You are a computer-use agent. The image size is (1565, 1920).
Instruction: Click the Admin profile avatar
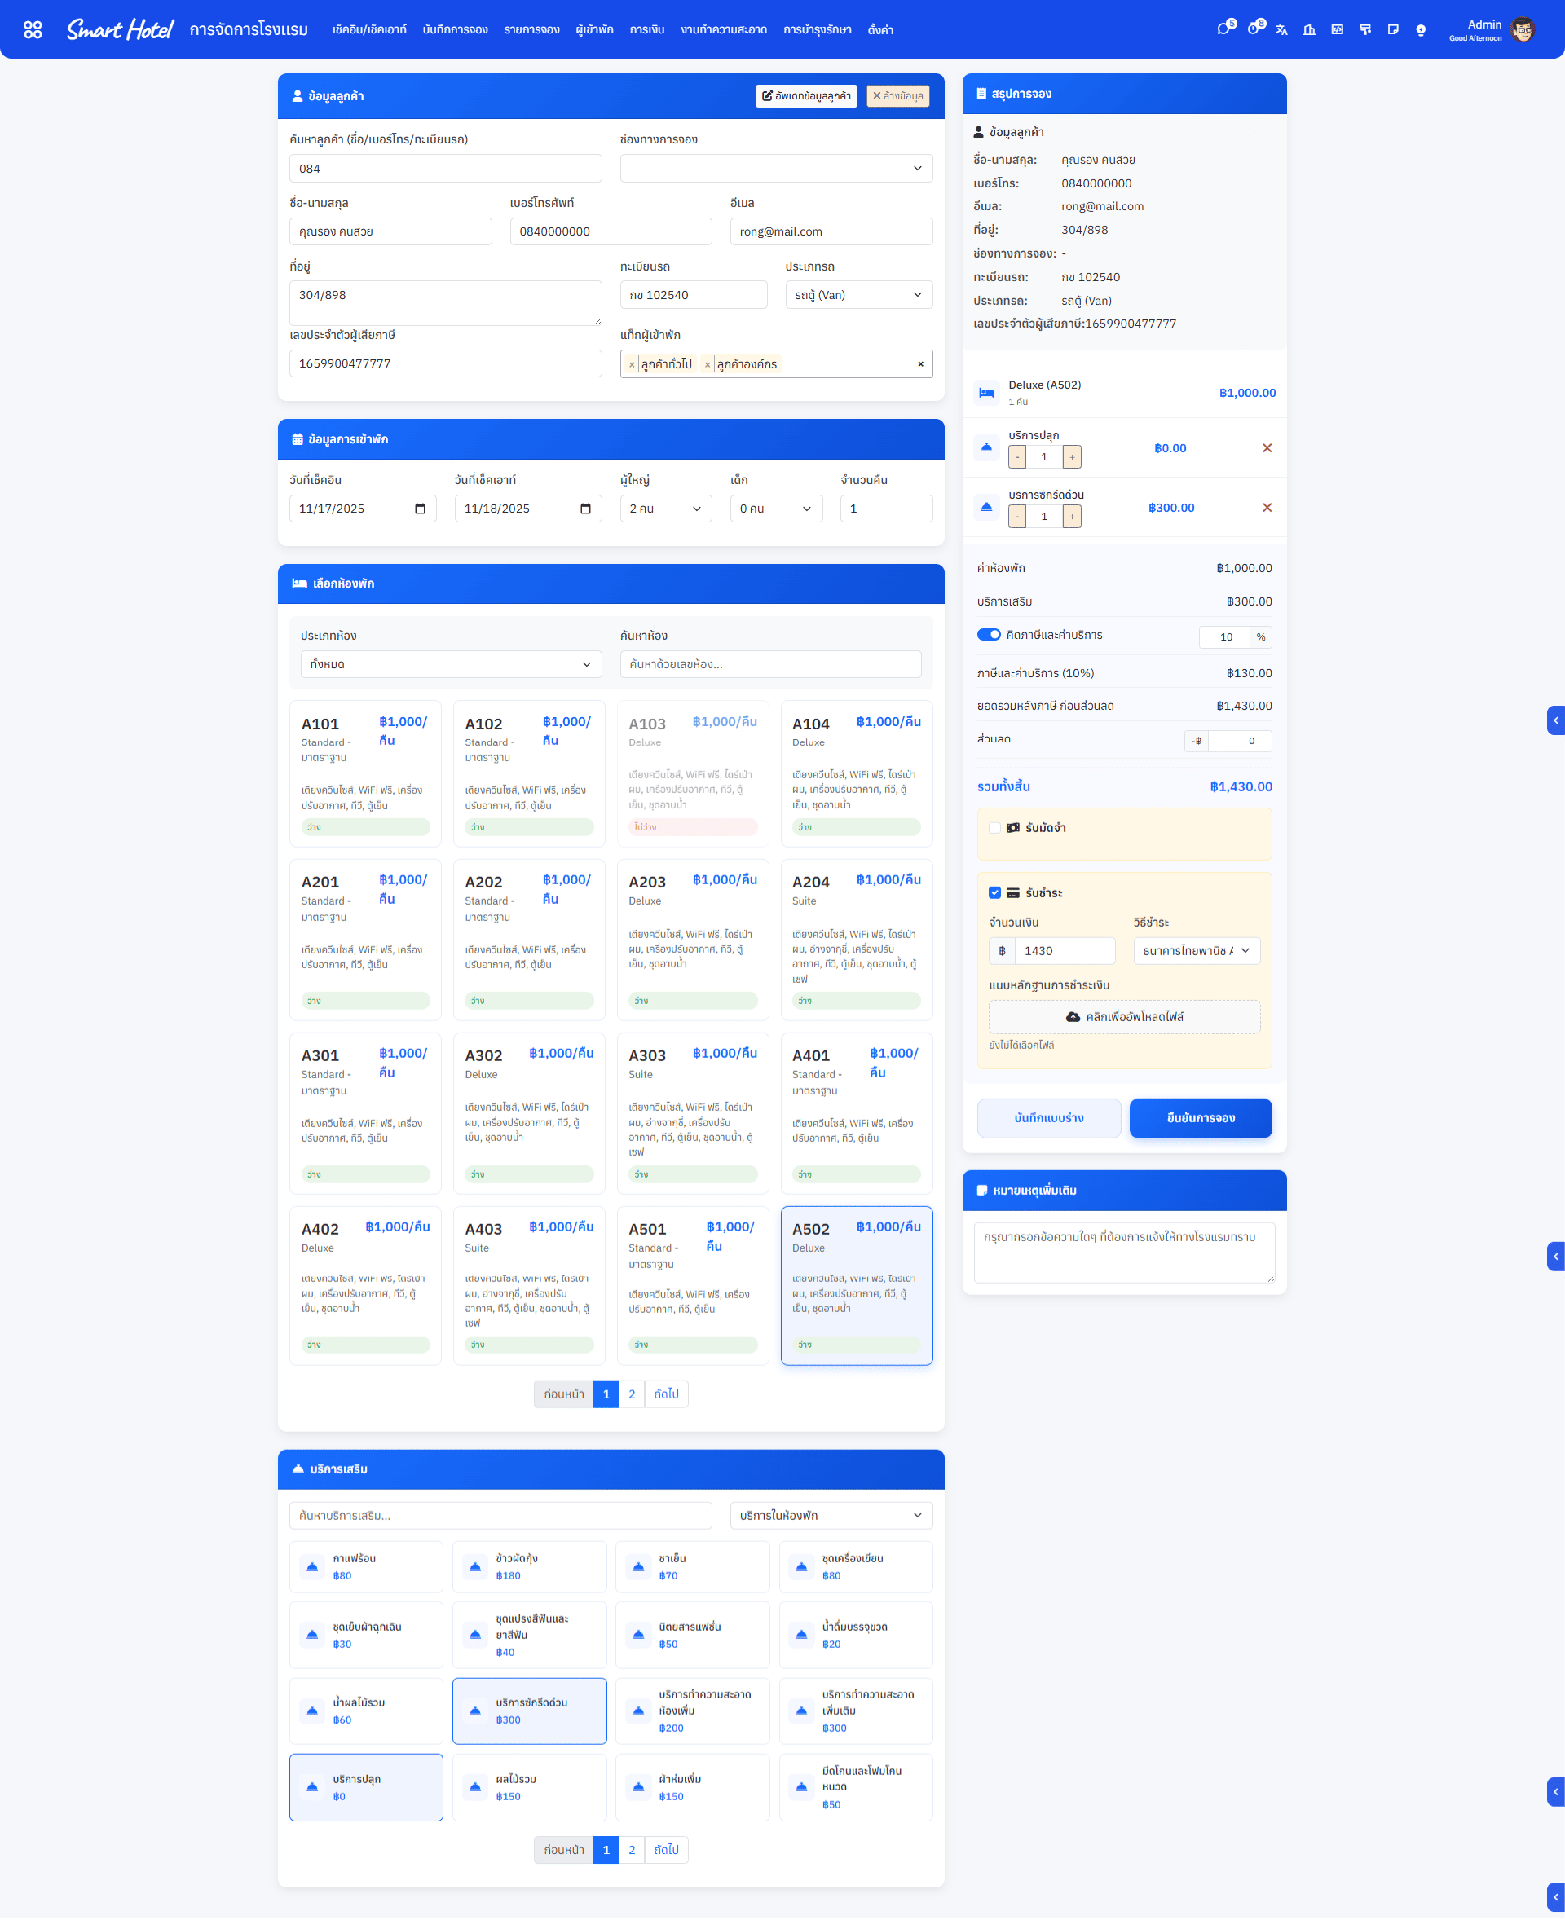pyautogui.click(x=1522, y=30)
